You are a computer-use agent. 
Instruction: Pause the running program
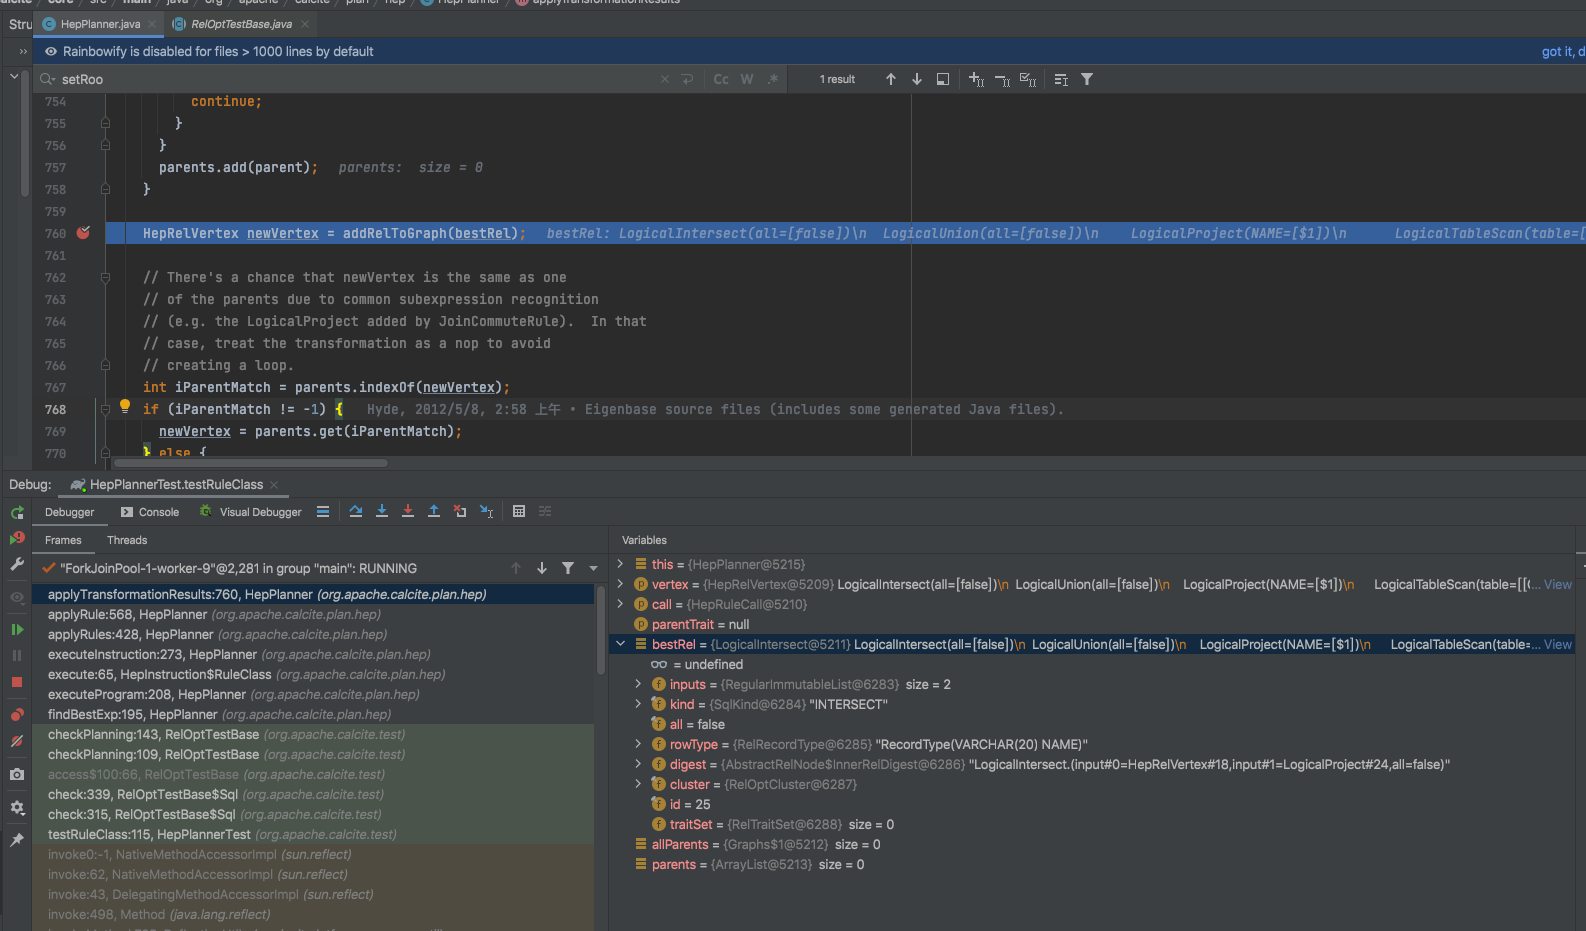pos(17,655)
